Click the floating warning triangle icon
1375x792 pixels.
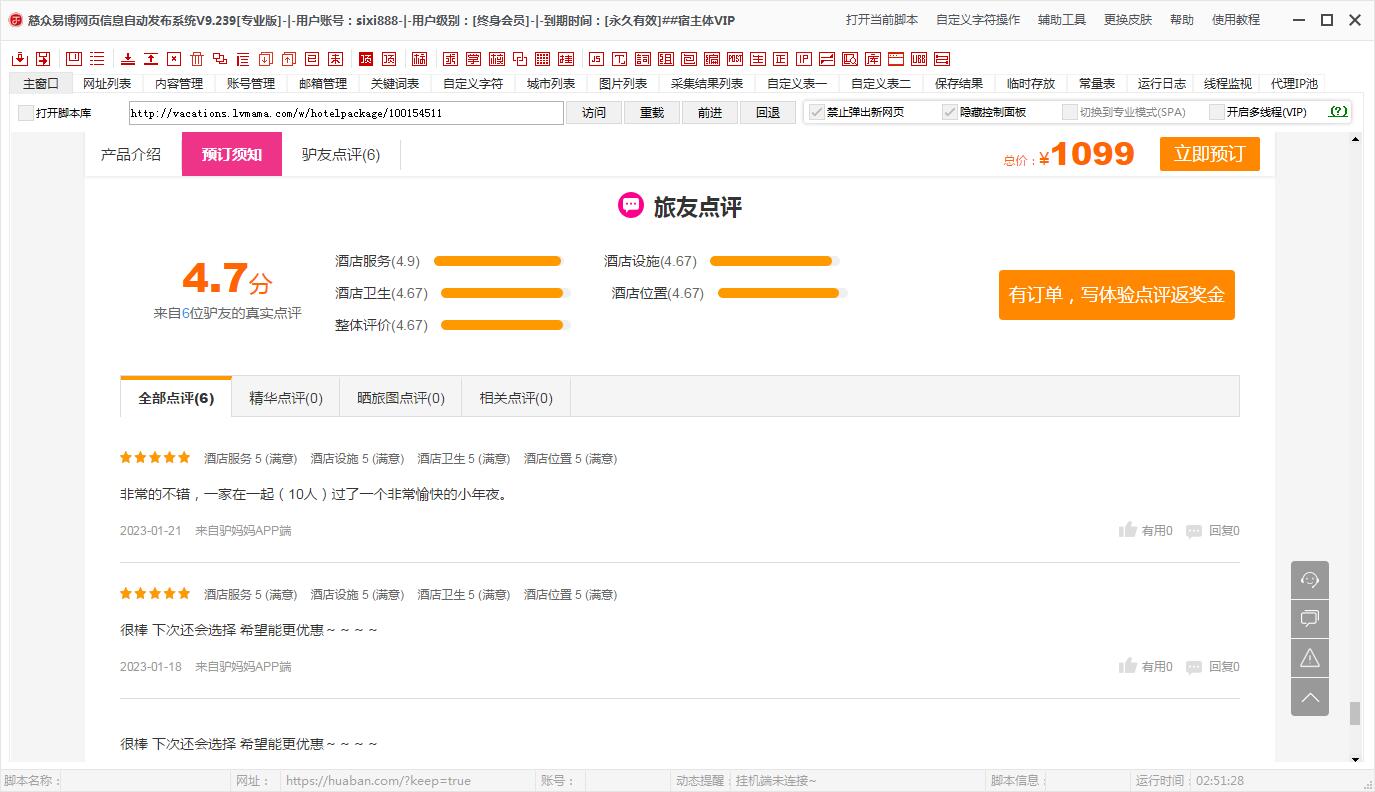coord(1310,658)
